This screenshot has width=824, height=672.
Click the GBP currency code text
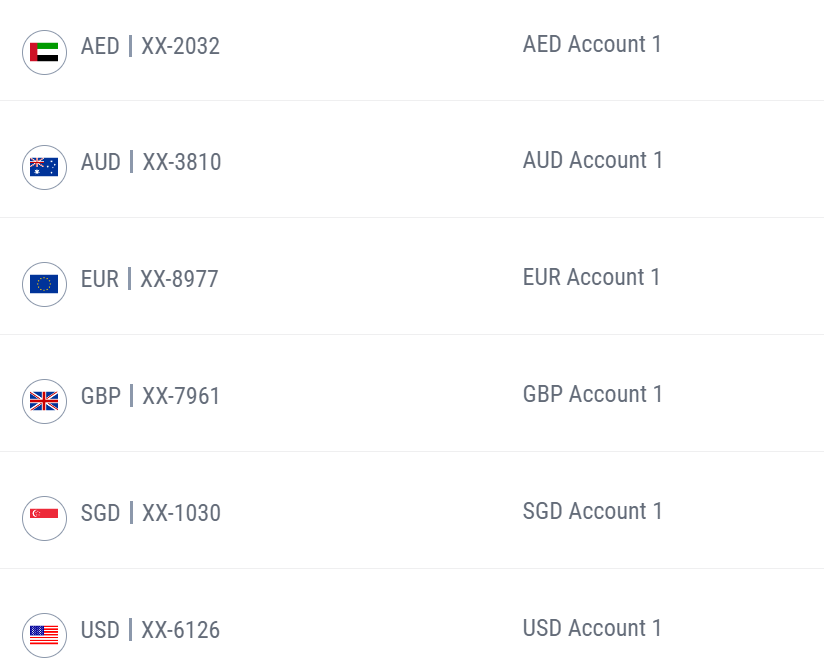click(101, 396)
